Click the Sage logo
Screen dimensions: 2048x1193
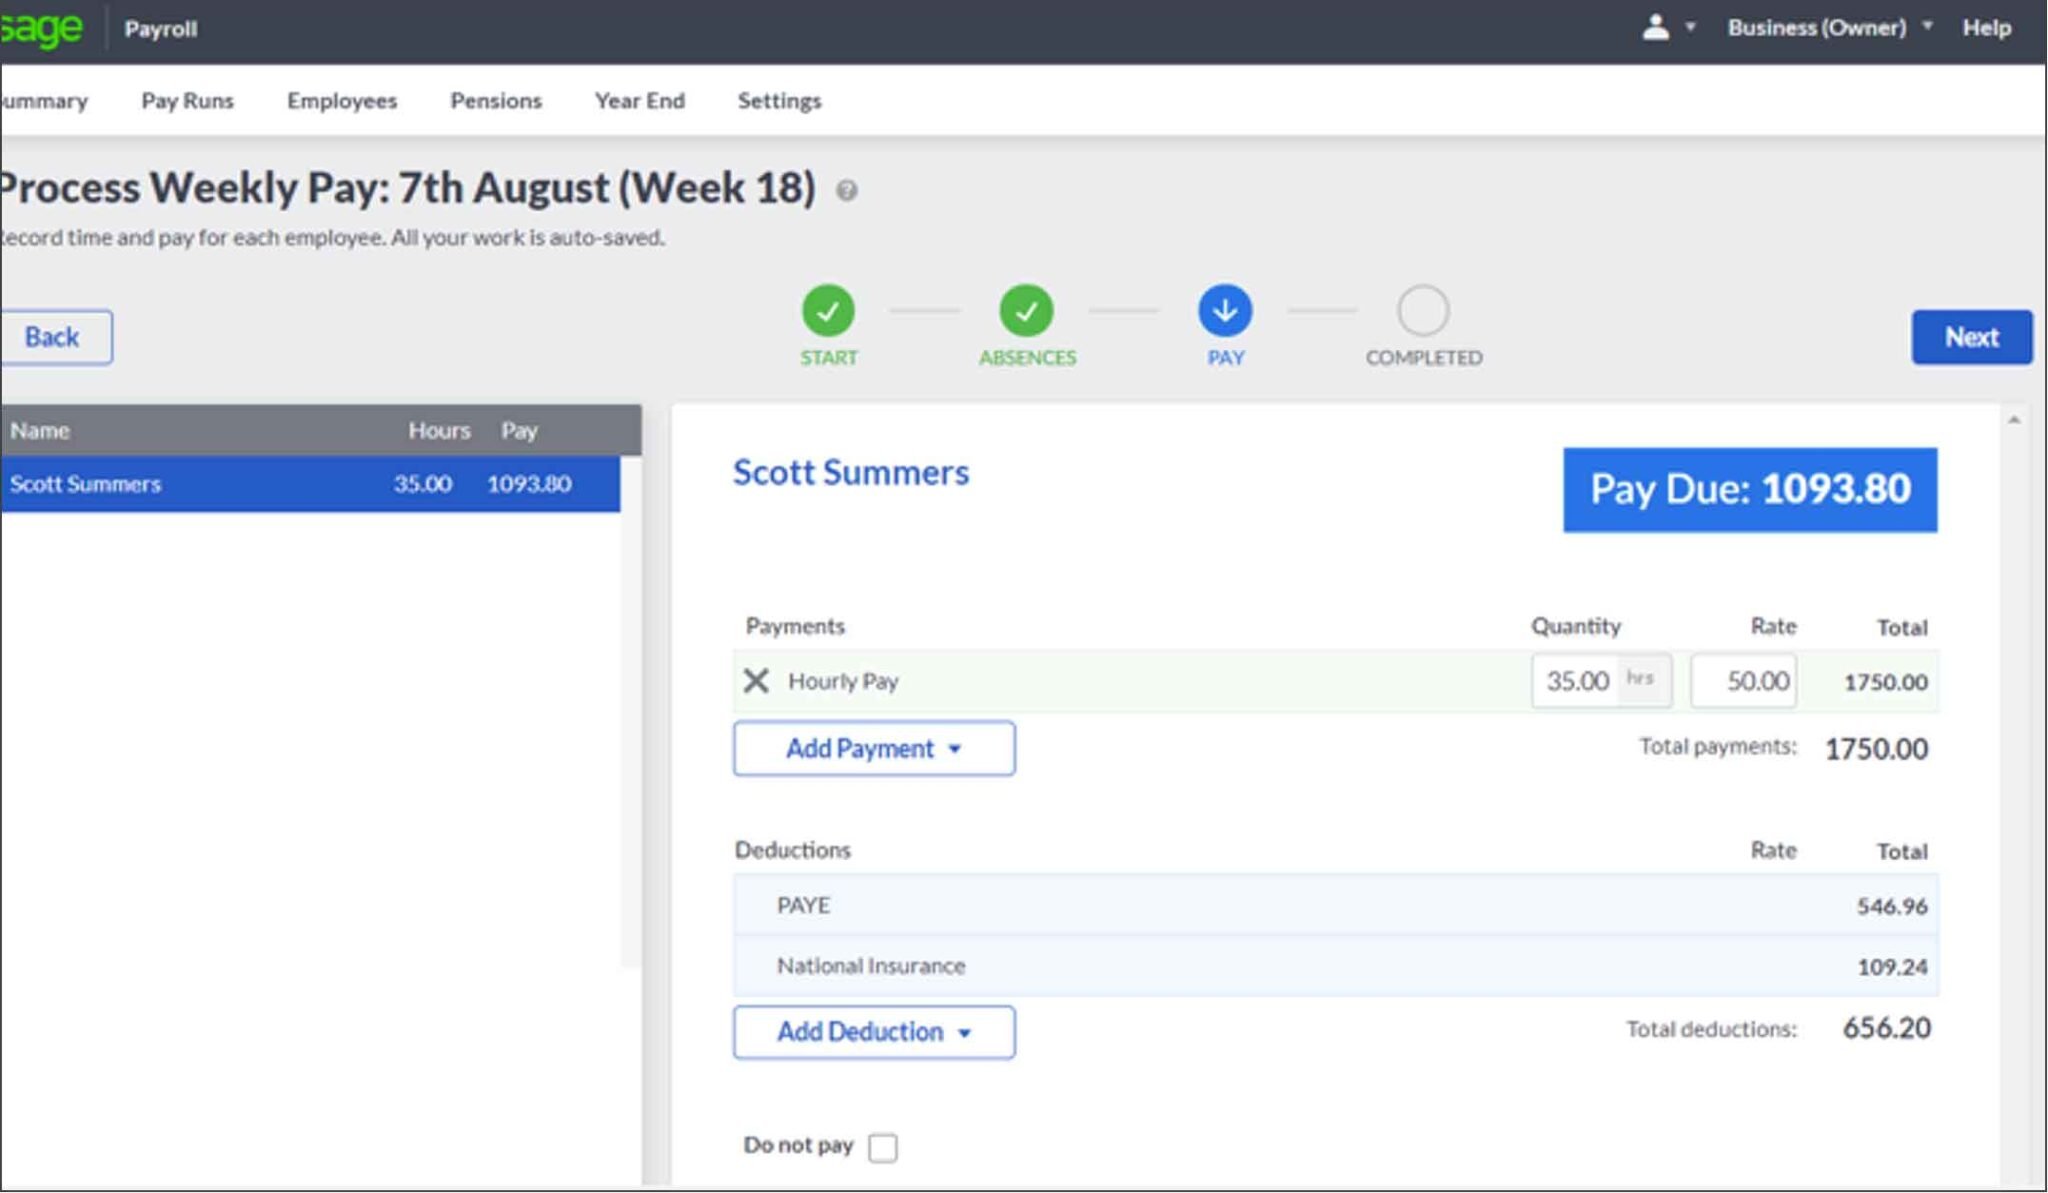coord(40,27)
